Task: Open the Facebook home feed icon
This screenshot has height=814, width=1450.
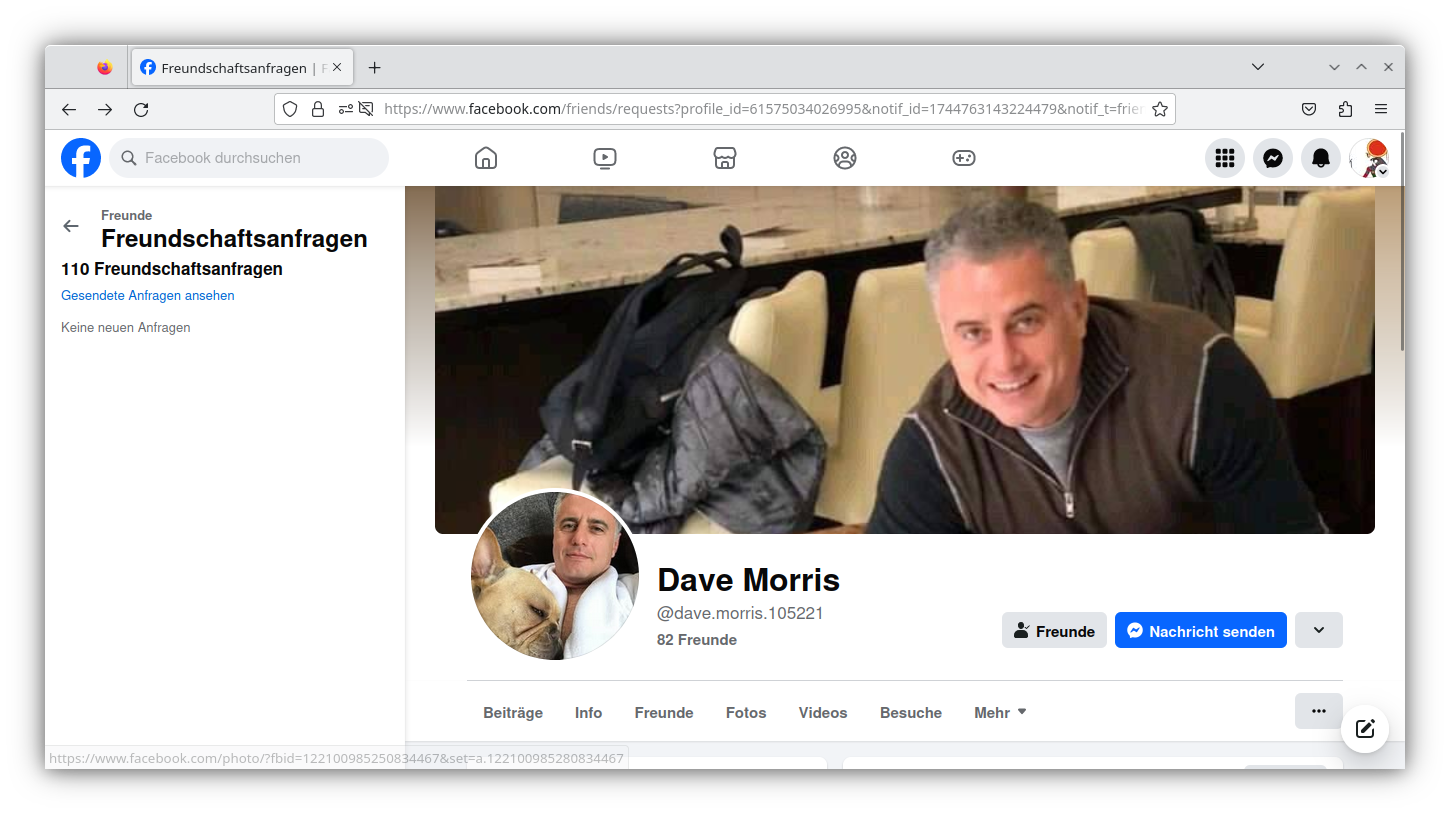Action: (486, 157)
